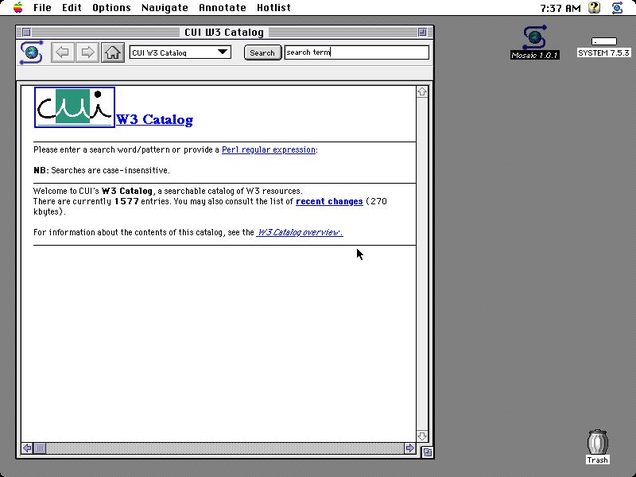
Task: Open the CUI W3 Catalog history dropdown
Action: point(180,52)
